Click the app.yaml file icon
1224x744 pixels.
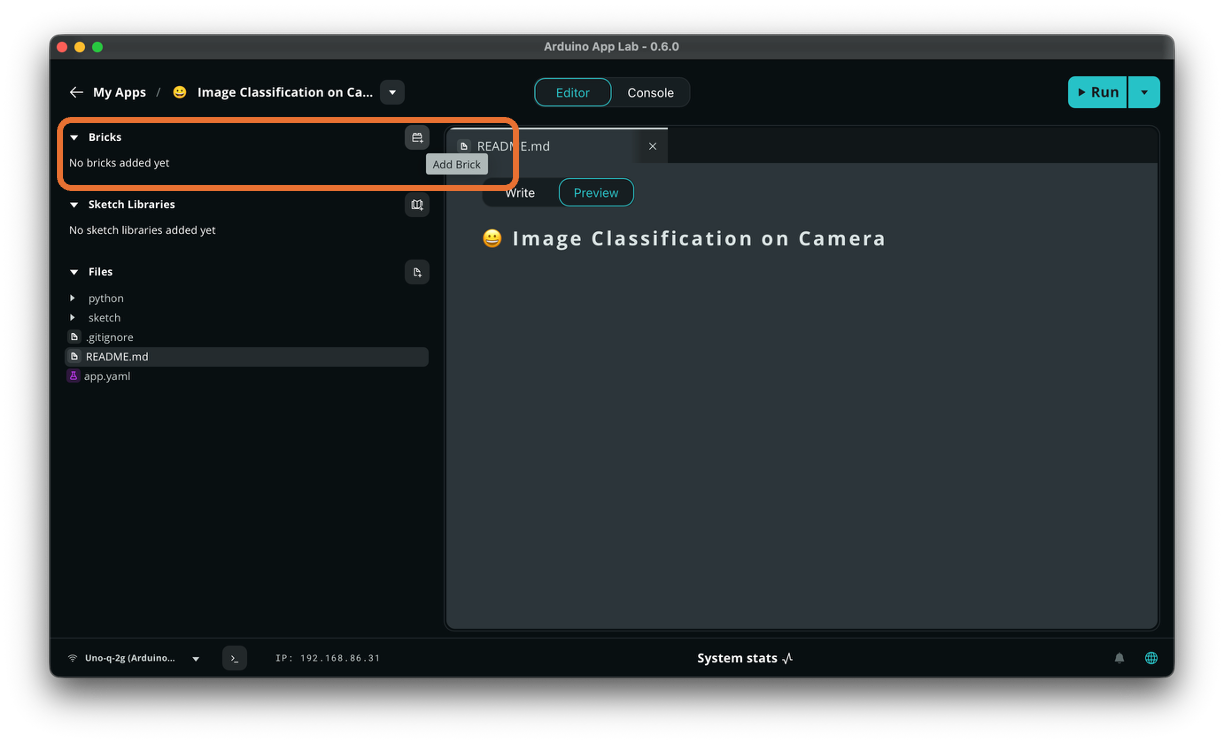73,376
